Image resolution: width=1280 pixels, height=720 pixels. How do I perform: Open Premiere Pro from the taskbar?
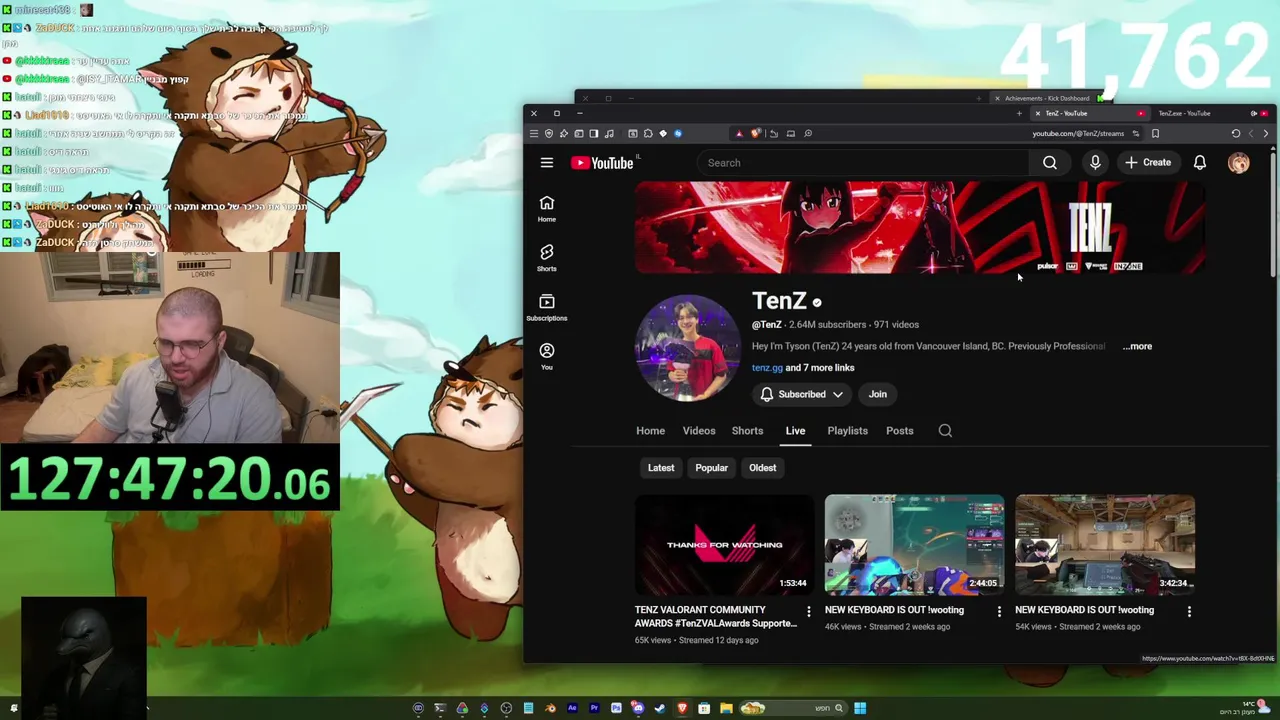[x=594, y=708]
